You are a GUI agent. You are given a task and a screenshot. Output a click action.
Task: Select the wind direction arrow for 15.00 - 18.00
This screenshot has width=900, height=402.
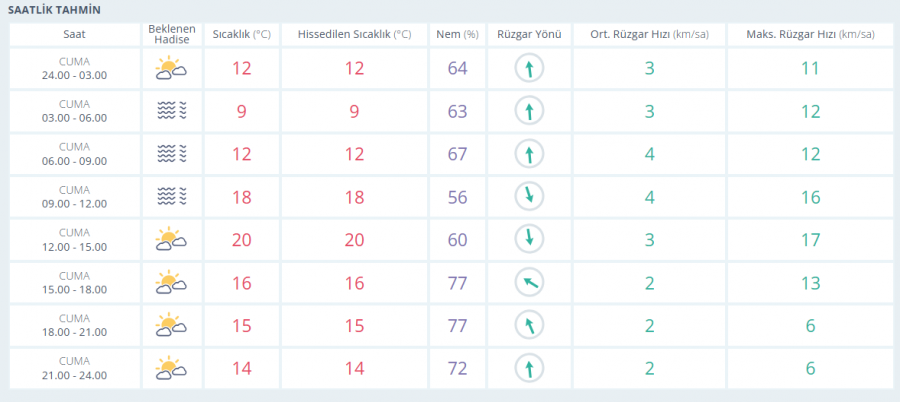tap(529, 283)
